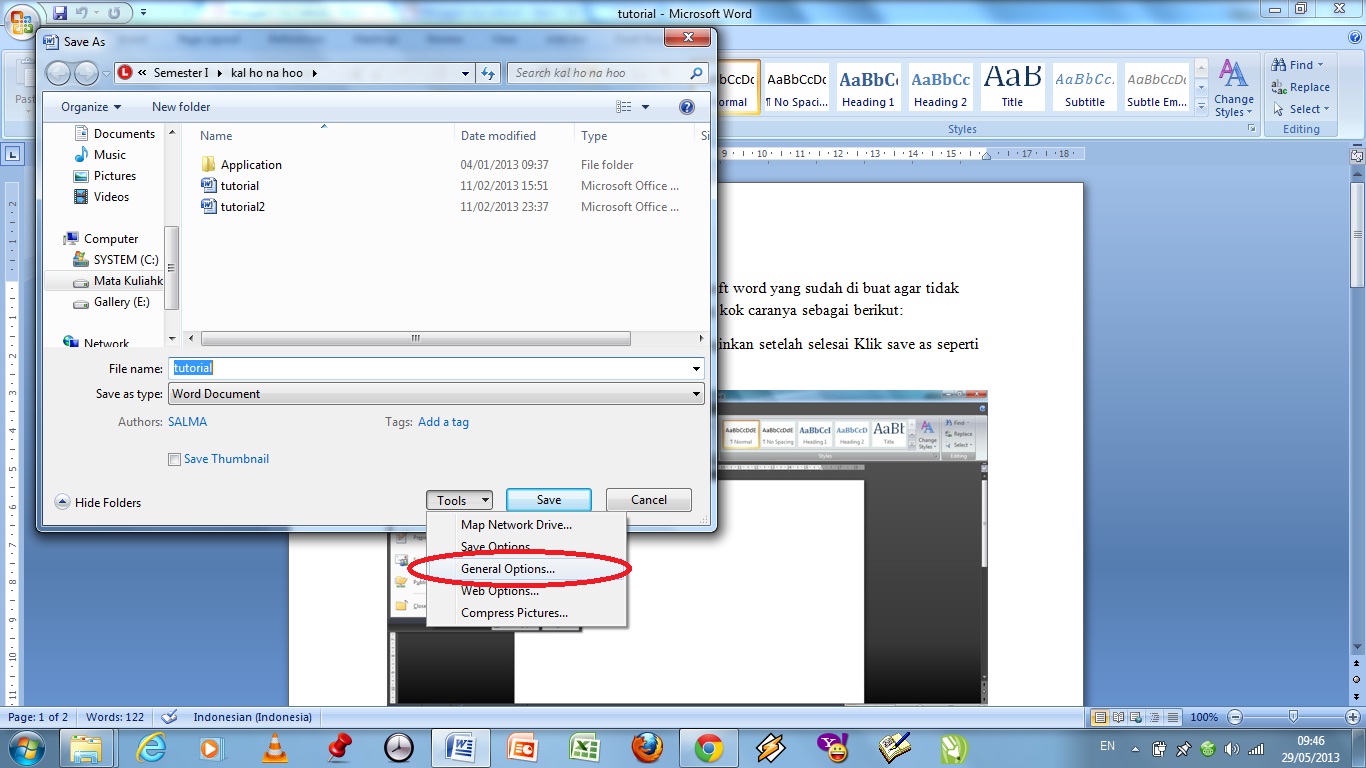Image resolution: width=1366 pixels, height=768 pixels.
Task: Click the New folder button
Action: (181, 107)
